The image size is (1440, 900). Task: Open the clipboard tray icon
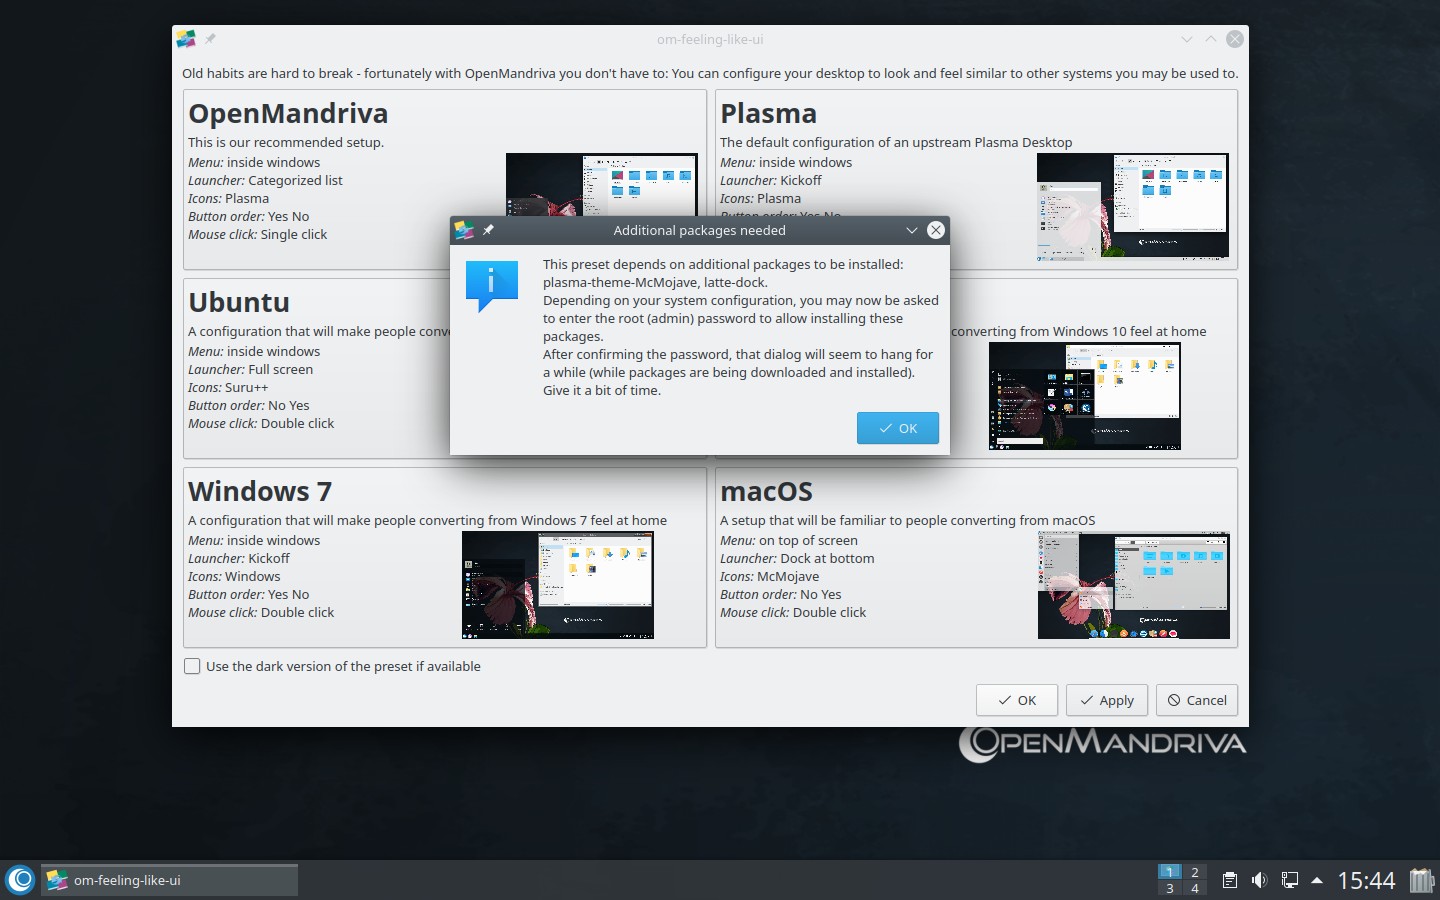[x=1230, y=880]
